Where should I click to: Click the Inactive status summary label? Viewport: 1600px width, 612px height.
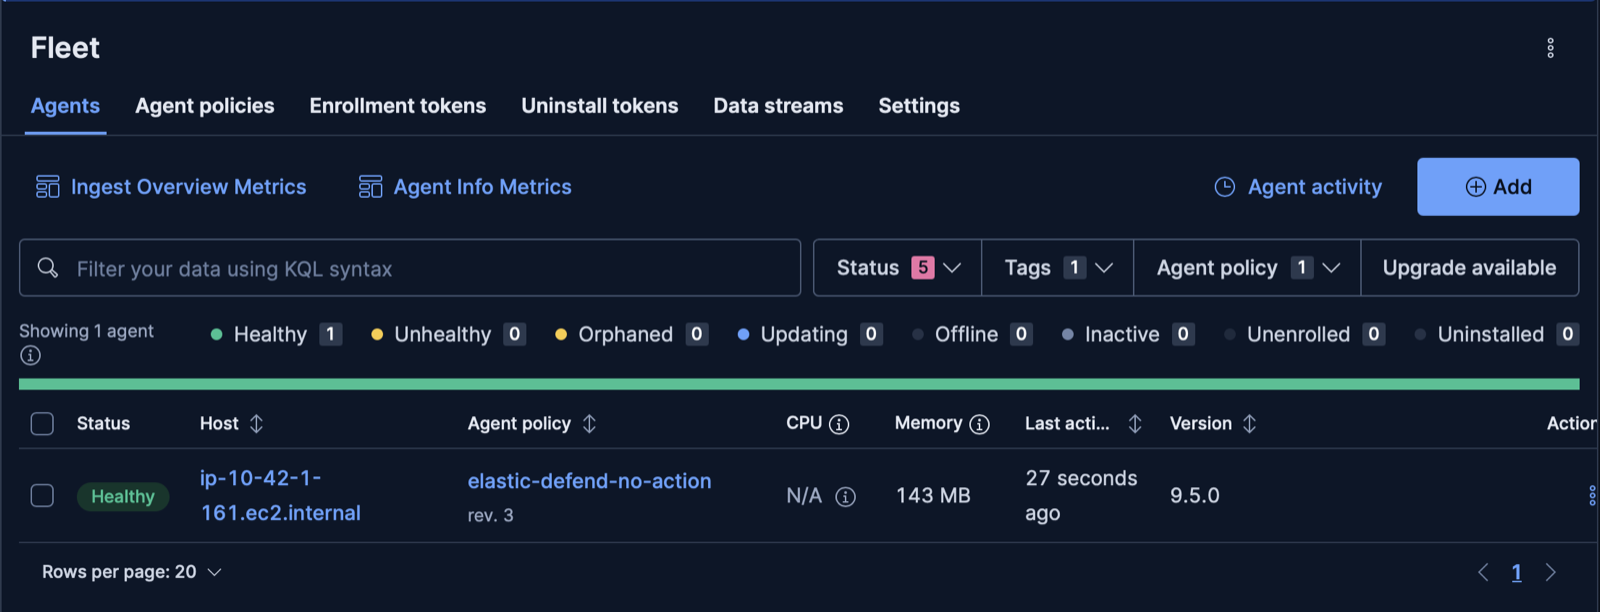pyautogui.click(x=1122, y=334)
